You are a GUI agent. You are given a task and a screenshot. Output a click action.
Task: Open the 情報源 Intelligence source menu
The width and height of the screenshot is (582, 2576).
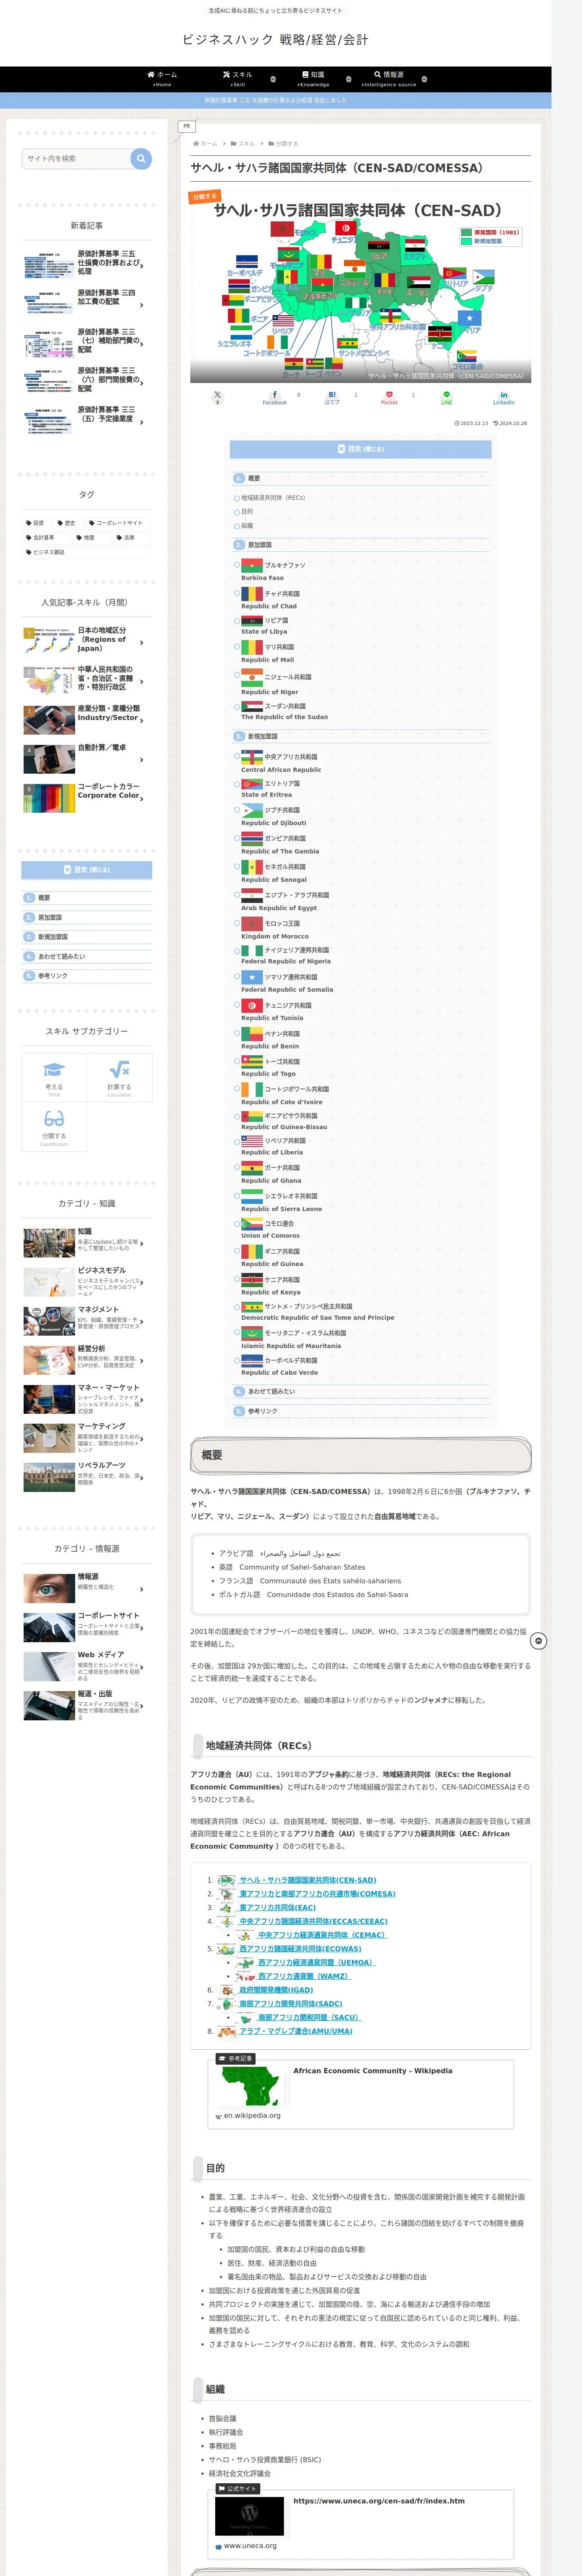click(389, 79)
